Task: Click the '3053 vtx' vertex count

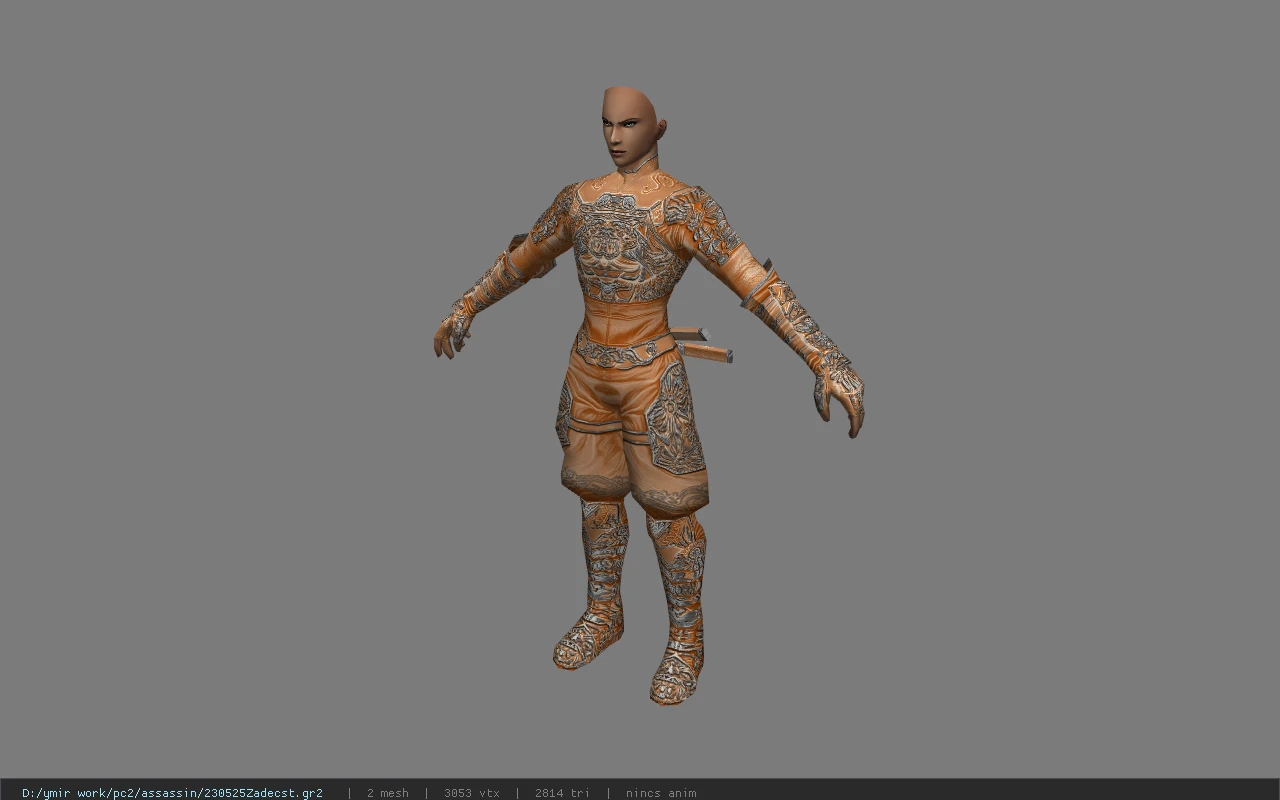Action: pyautogui.click(x=471, y=793)
